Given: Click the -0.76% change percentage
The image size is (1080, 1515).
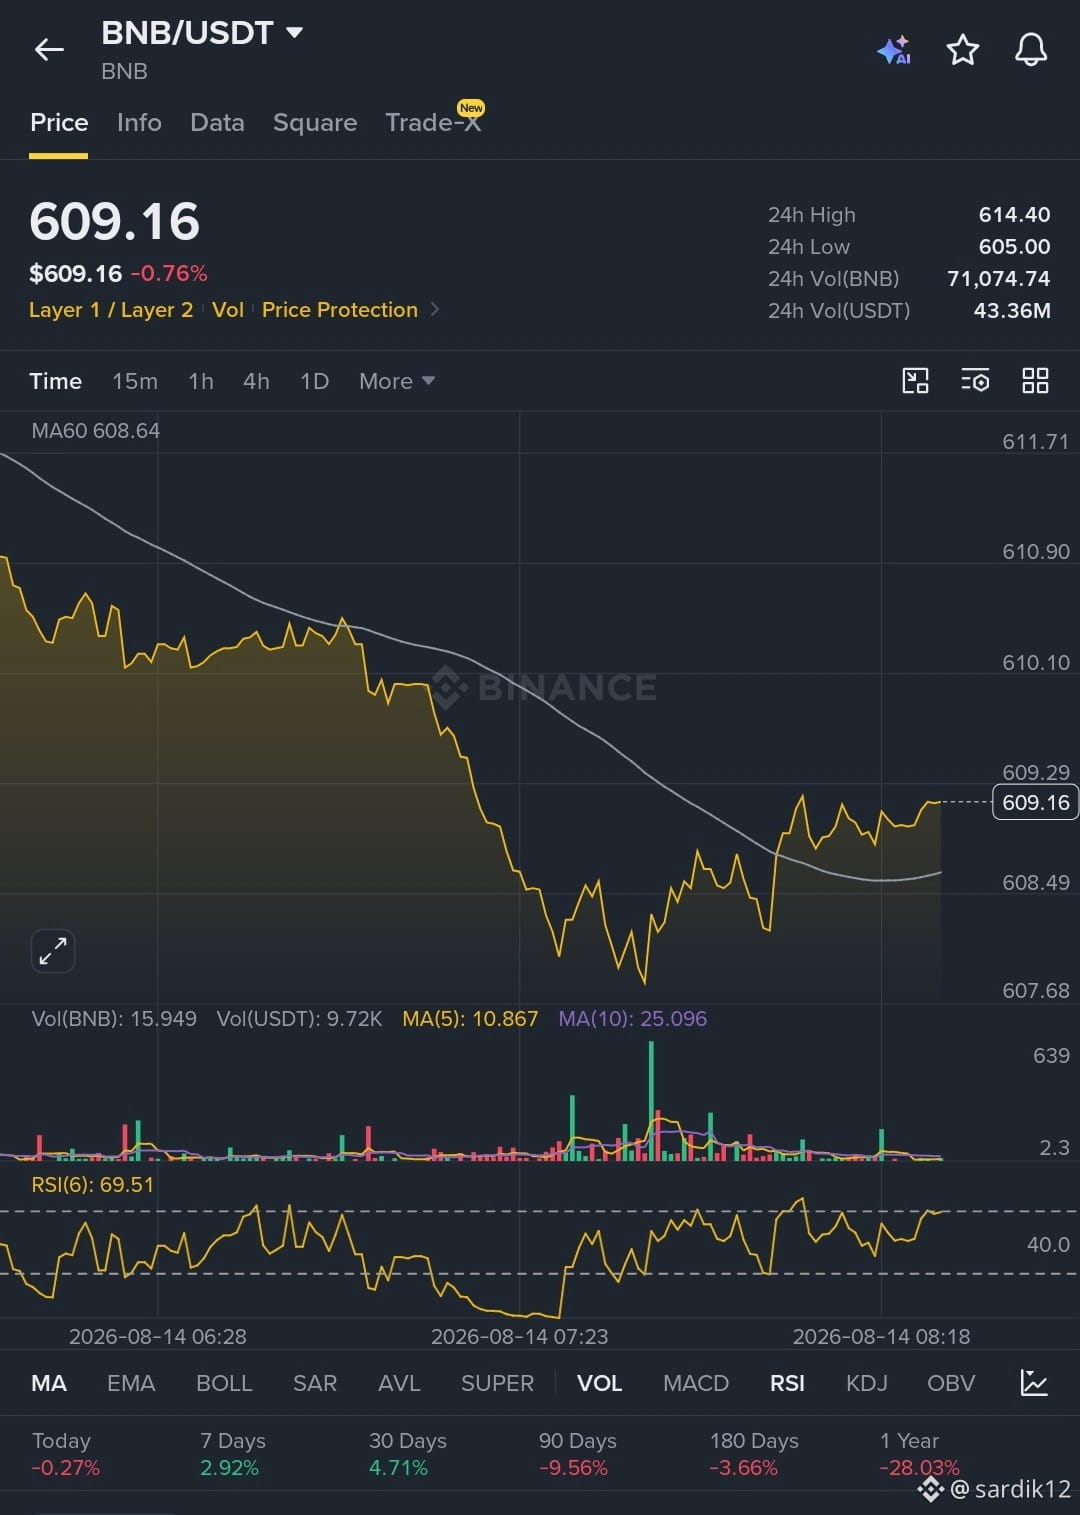Looking at the screenshot, I should 169,274.
